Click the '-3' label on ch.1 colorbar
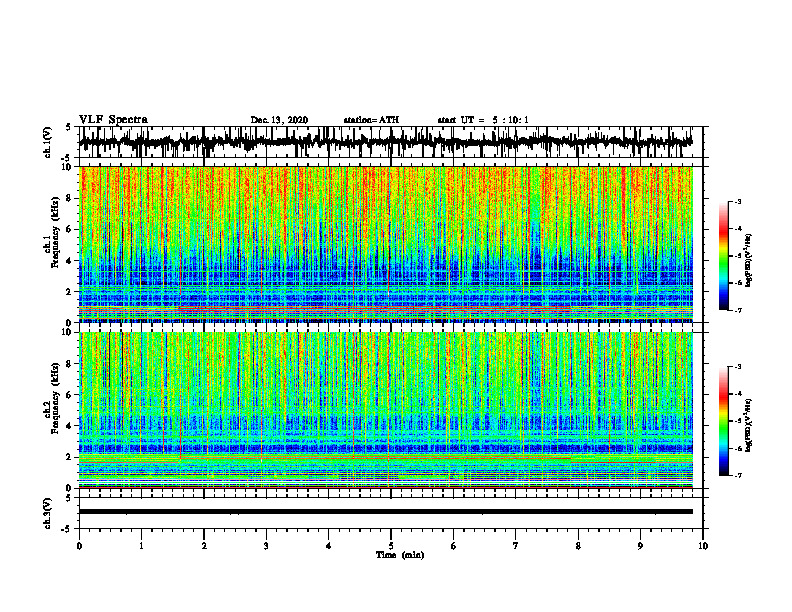792x612 pixels. (x=738, y=202)
